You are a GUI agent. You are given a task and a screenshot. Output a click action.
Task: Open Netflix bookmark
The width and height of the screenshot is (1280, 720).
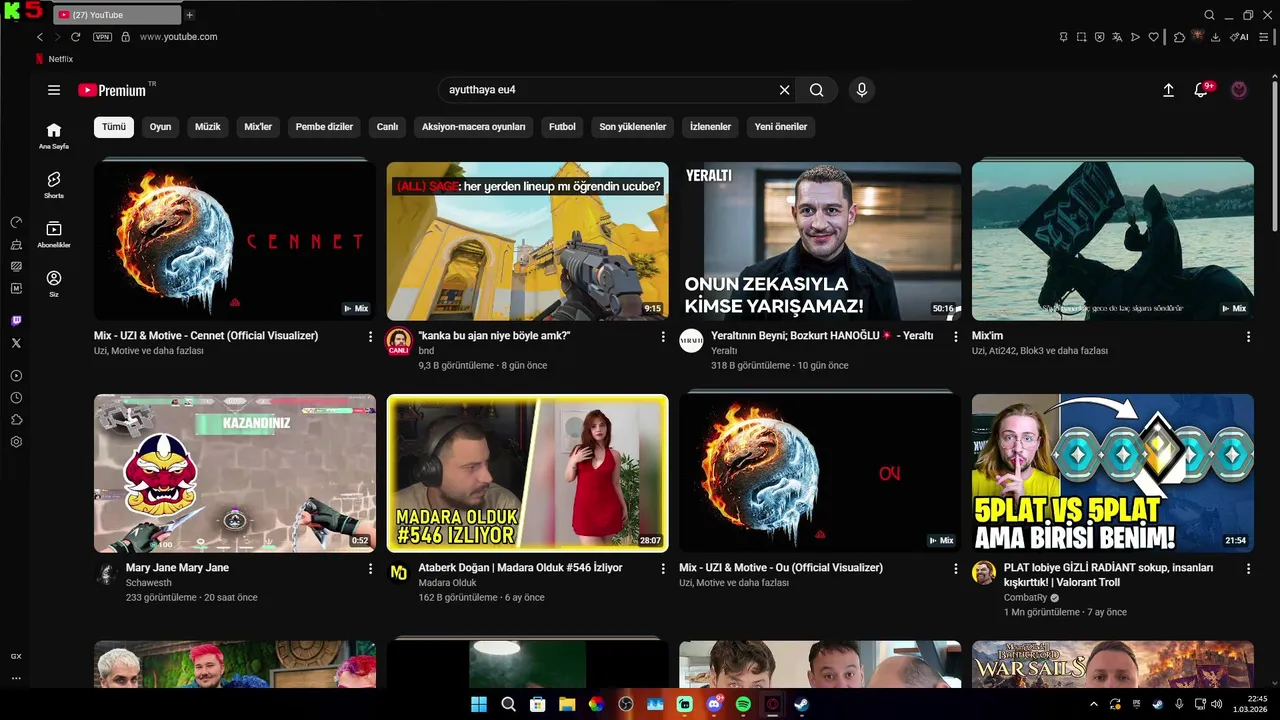54,59
